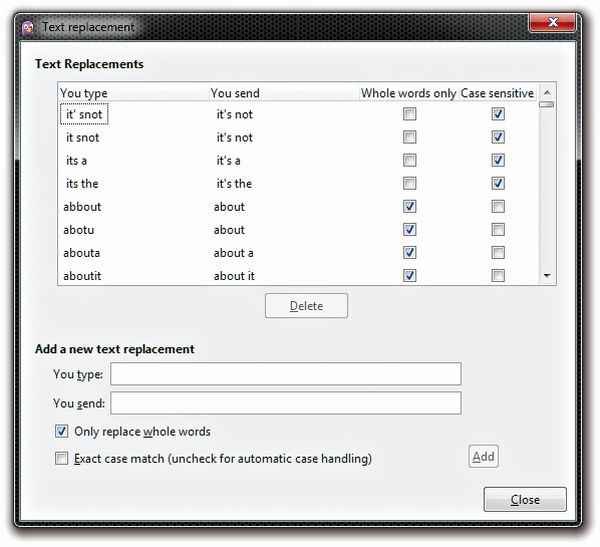Uncheck Whole words only for "aboutit"
The image size is (600, 547).
click(409, 276)
